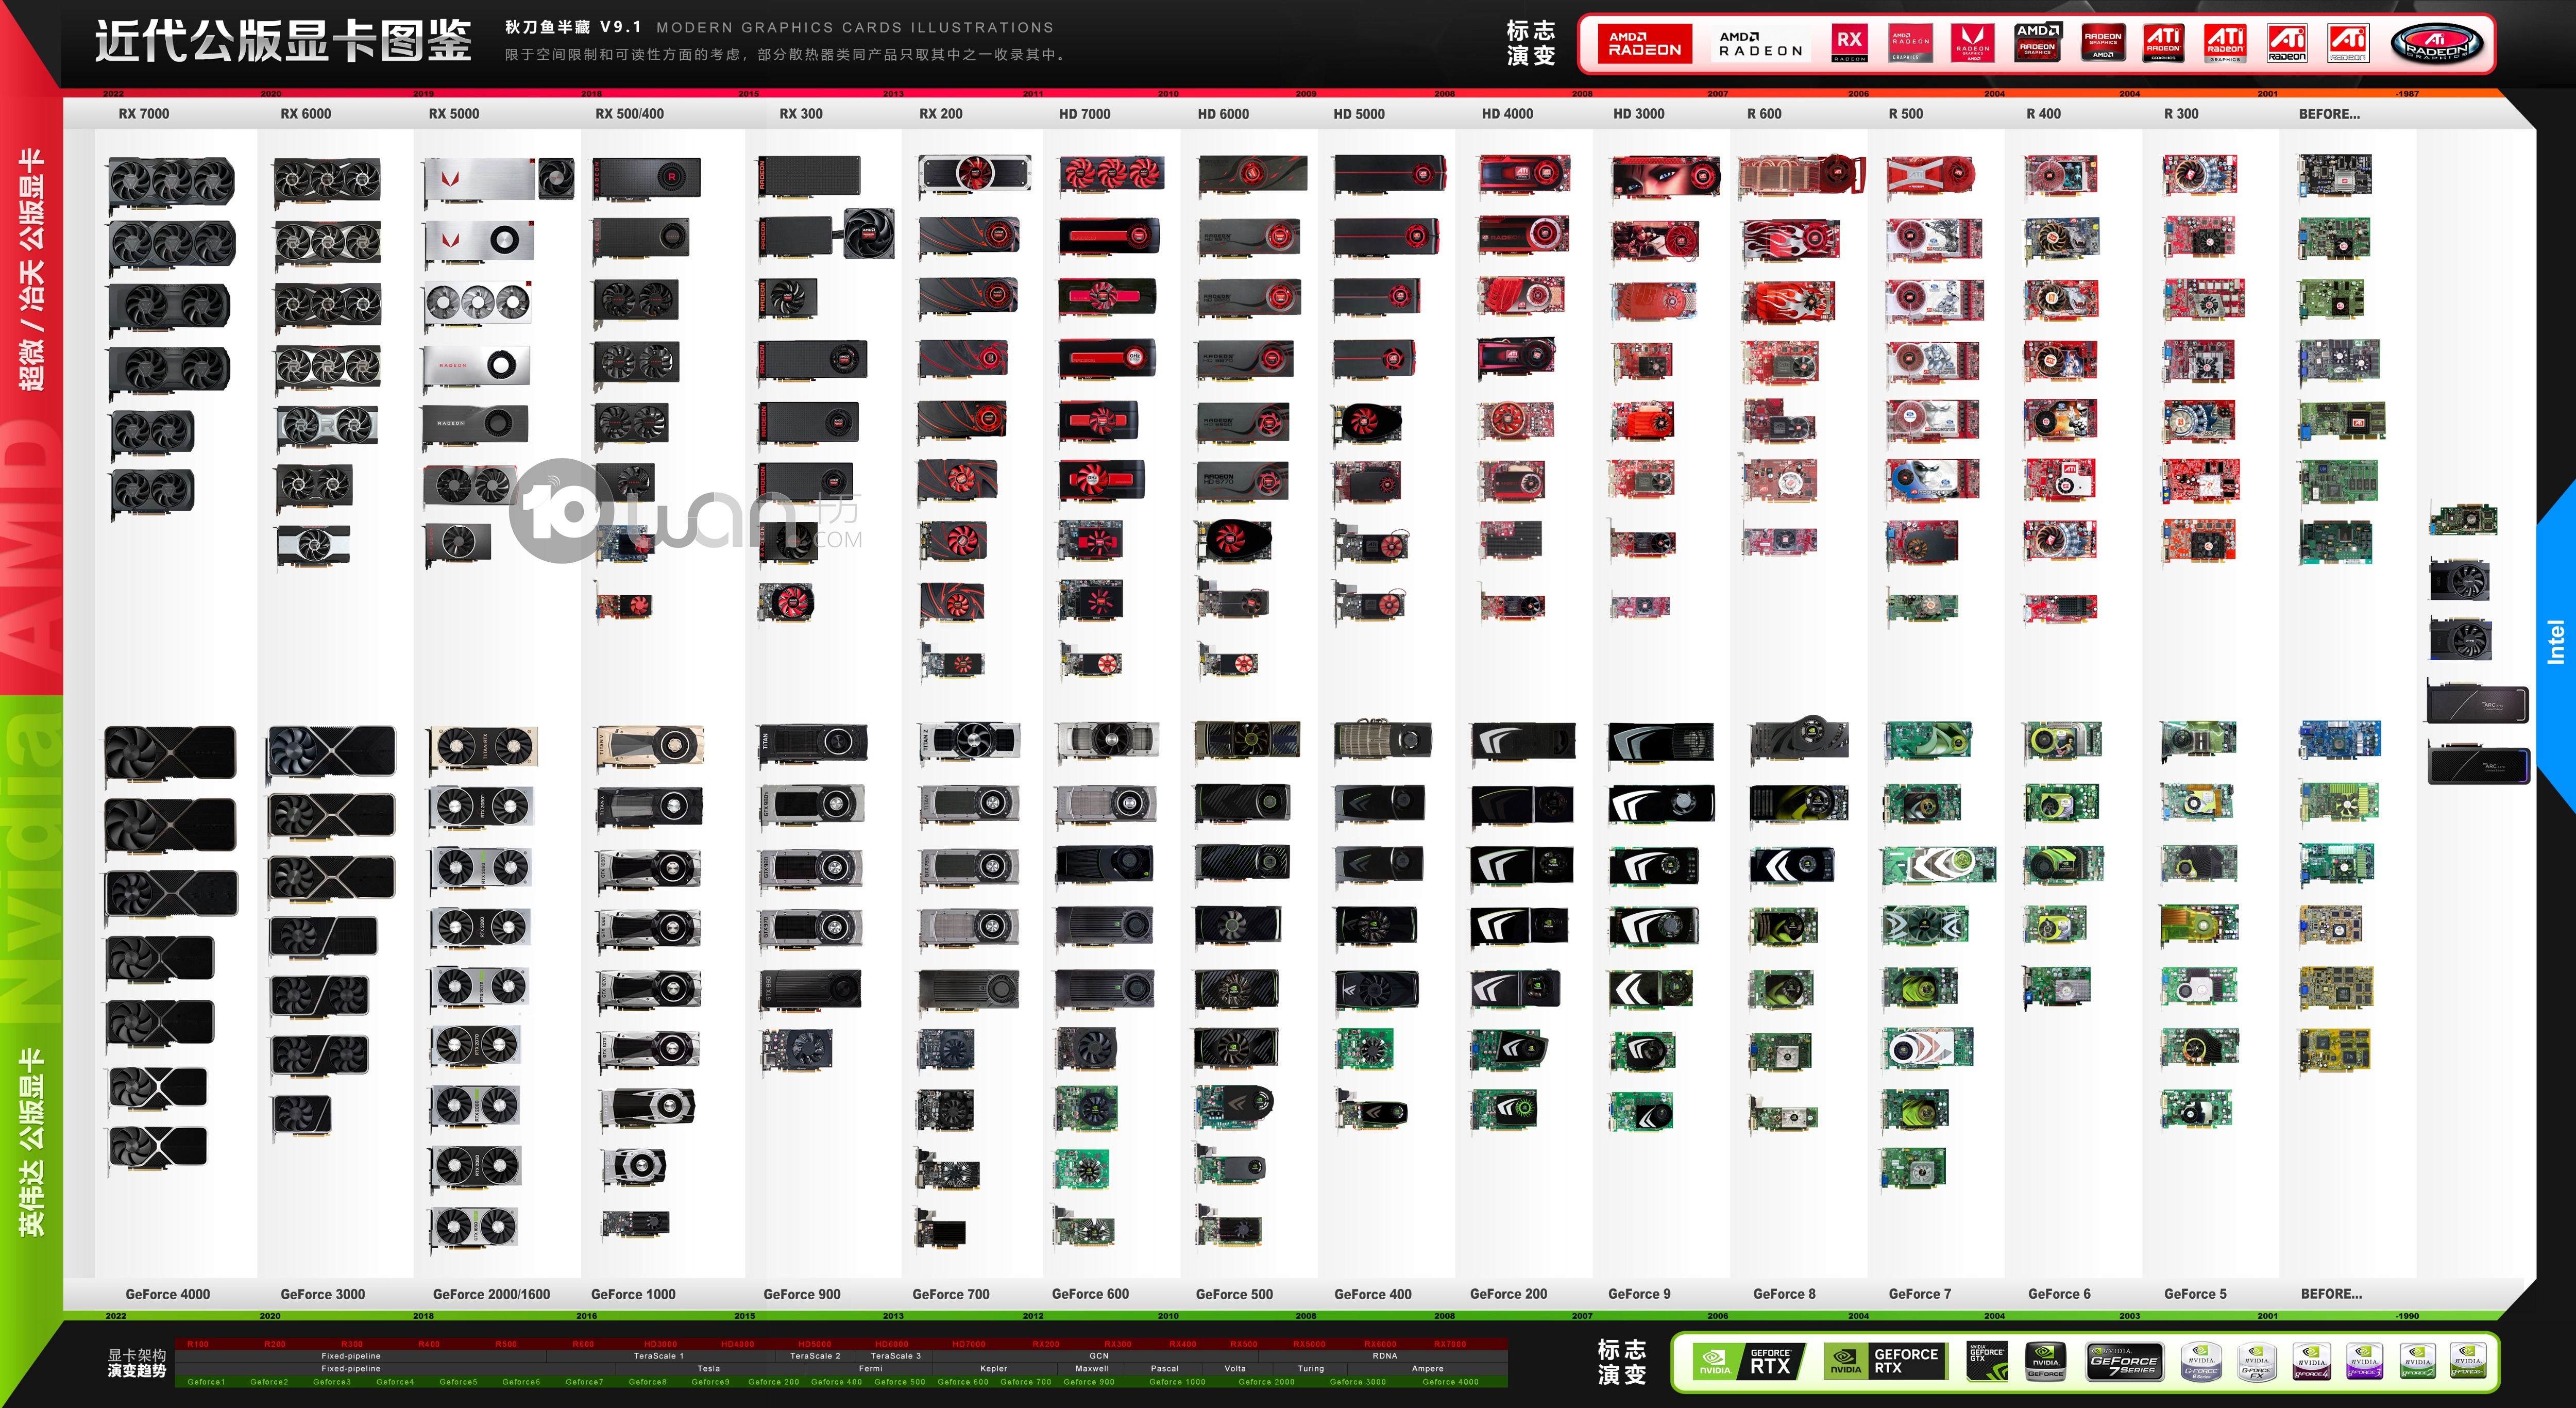Click the blue Intel side label
2576x1408 pixels.
tap(2556, 642)
